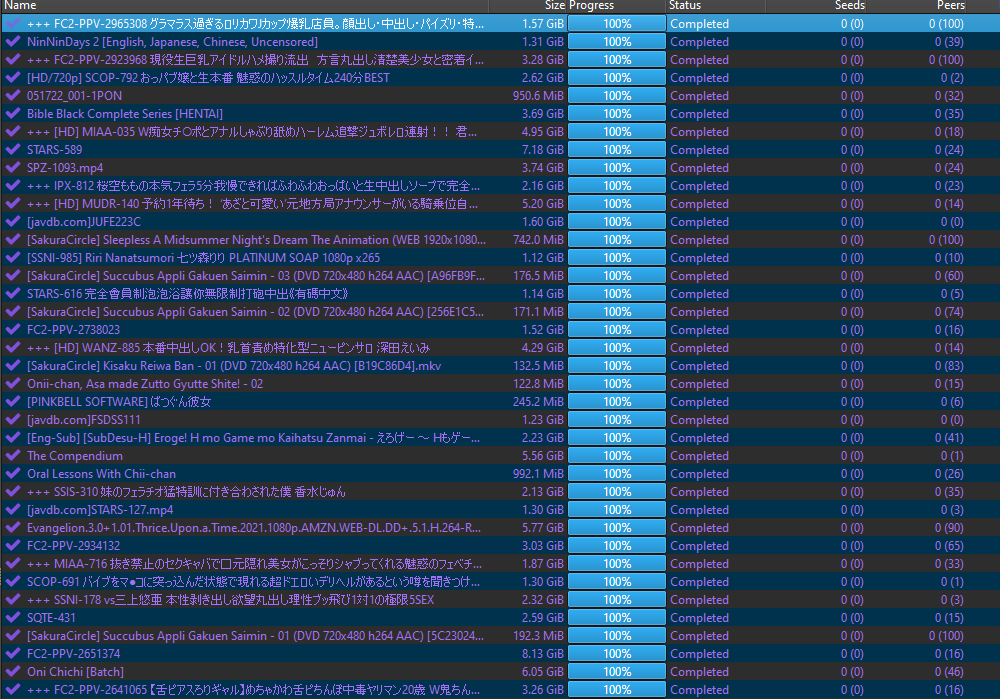The height and width of the screenshot is (699, 1000).
Task: Select the 051722_001-1PON torrent name
Action: point(74,96)
